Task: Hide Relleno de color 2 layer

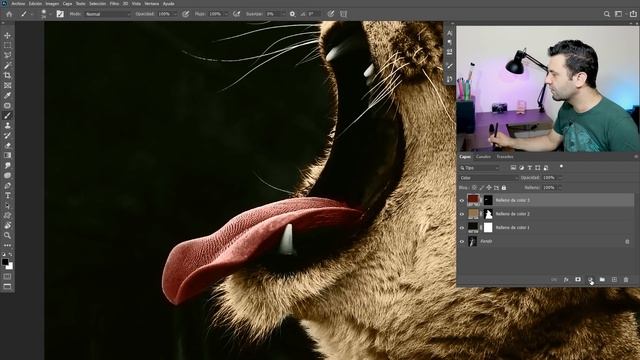Action: pos(462,214)
